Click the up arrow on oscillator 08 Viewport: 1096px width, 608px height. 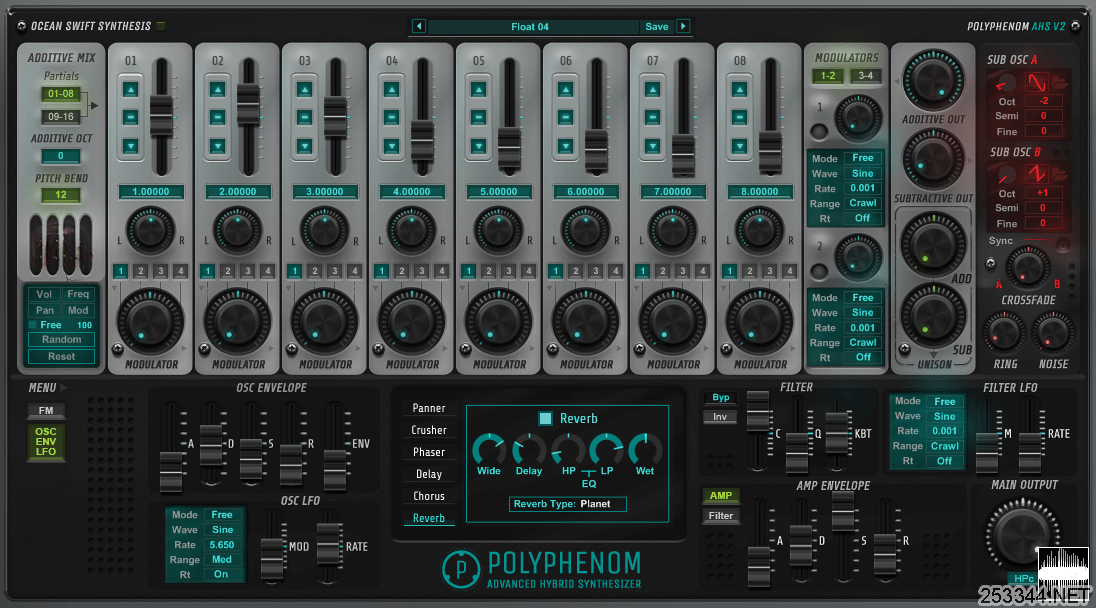pyautogui.click(x=740, y=89)
